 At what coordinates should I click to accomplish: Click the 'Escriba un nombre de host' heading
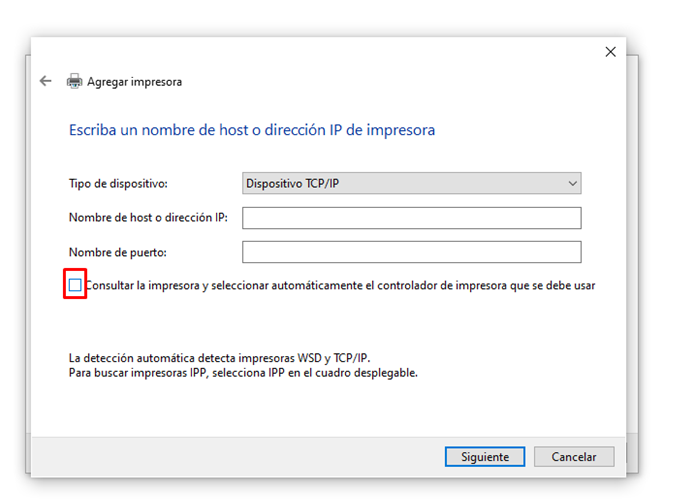pyautogui.click(x=251, y=130)
